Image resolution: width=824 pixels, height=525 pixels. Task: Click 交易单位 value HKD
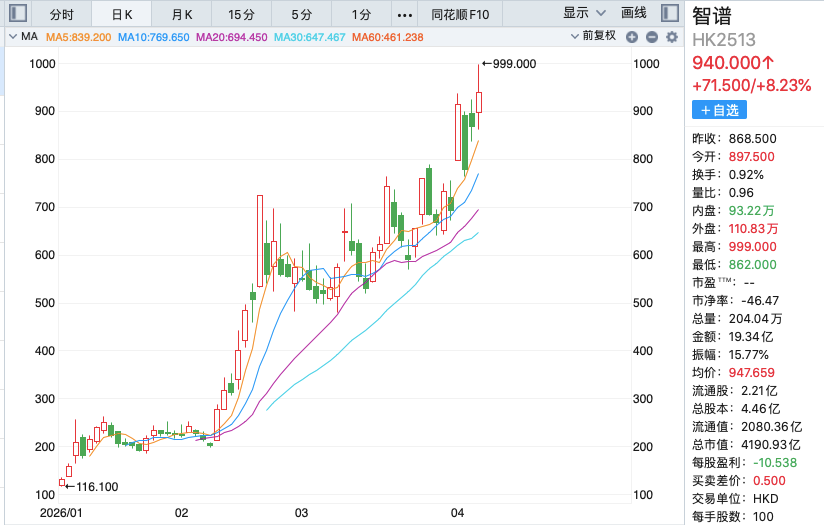click(766, 498)
